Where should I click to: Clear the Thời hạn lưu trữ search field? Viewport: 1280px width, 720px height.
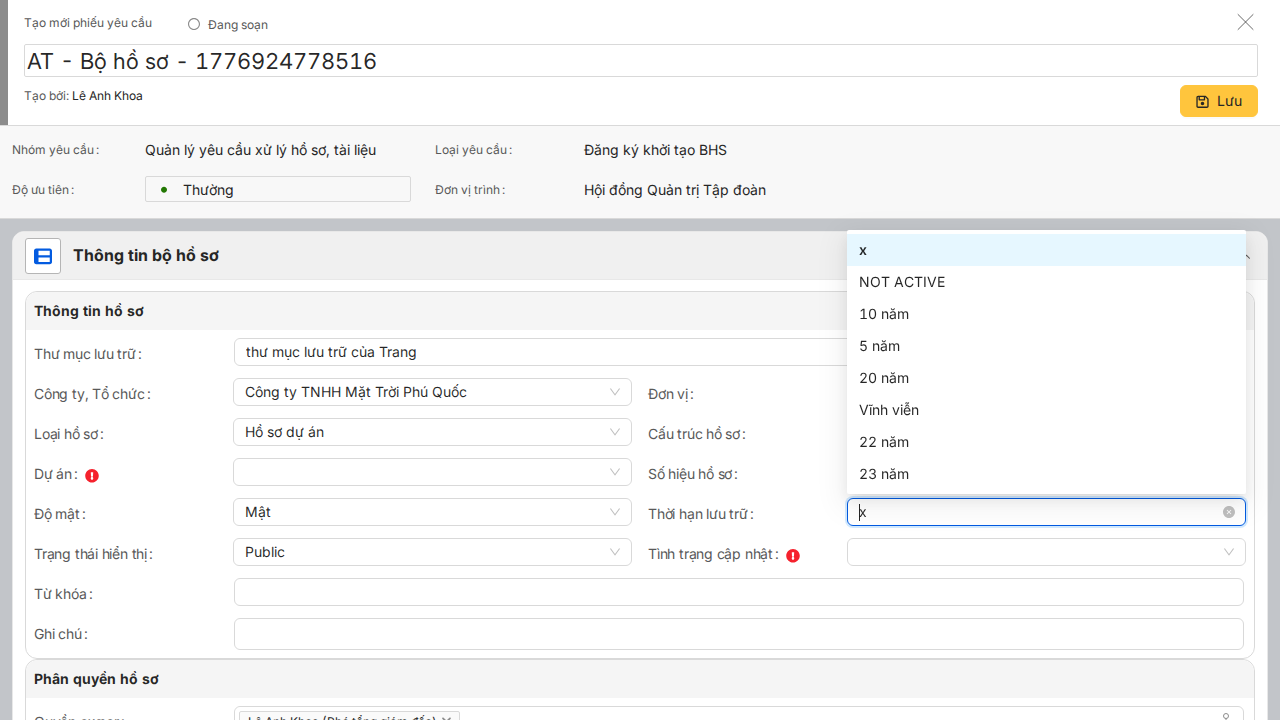pyautogui.click(x=1229, y=512)
